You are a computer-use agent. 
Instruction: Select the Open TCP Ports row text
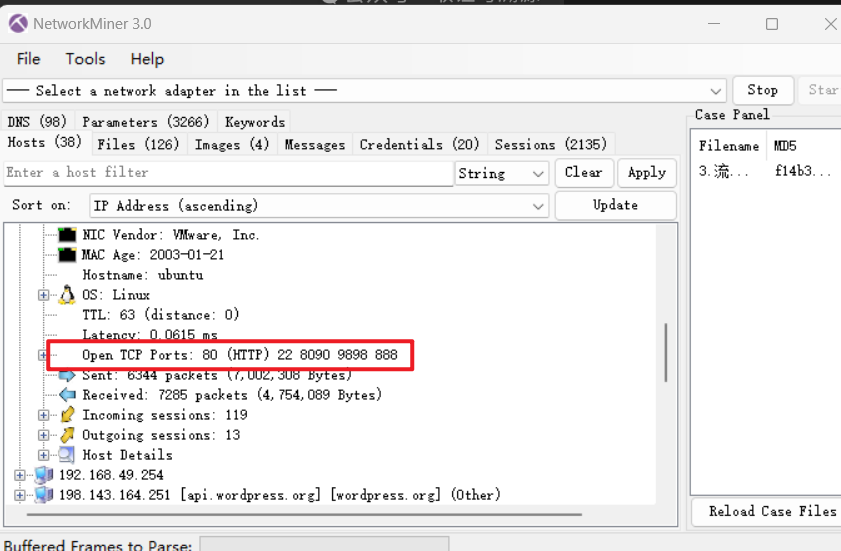point(240,355)
